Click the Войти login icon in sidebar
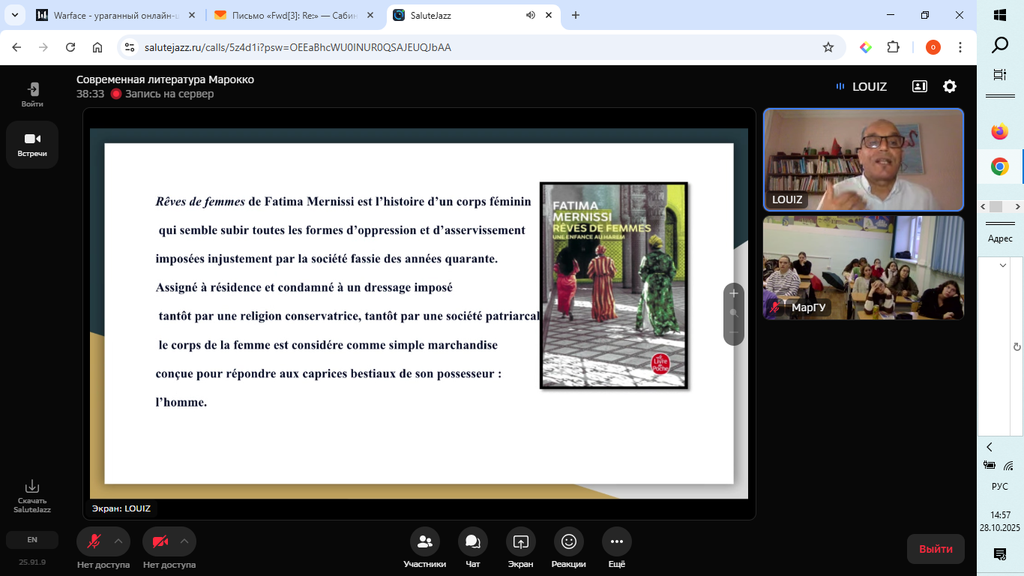Screen dimensions: 1024x576 click(32, 94)
